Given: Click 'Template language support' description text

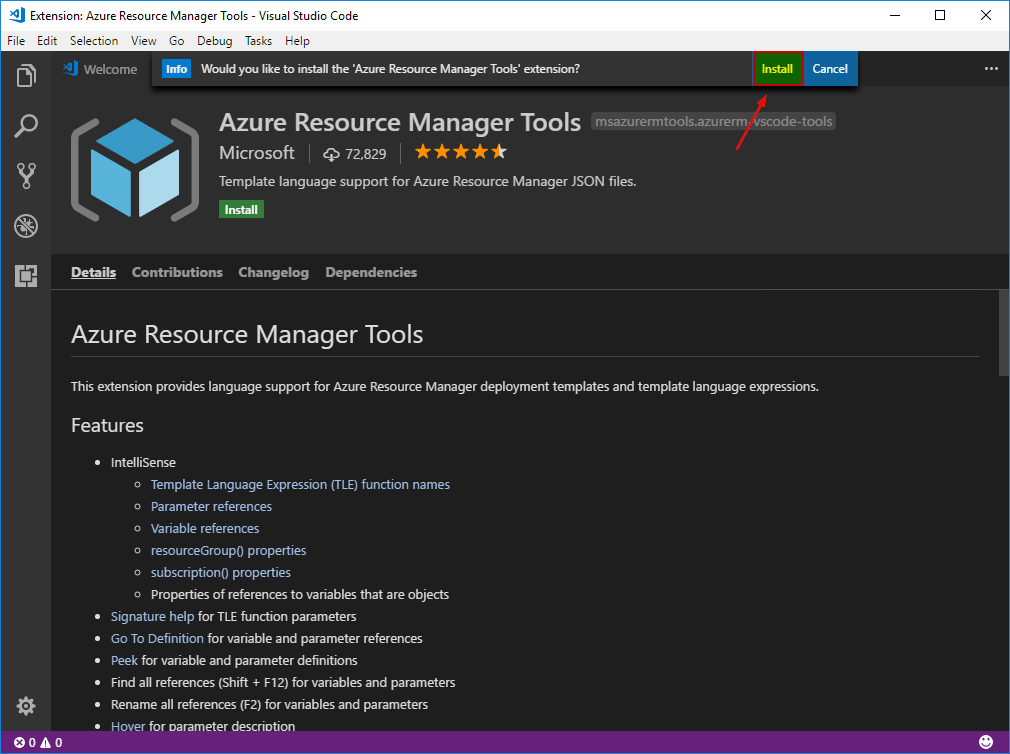Looking at the screenshot, I should coord(428,181).
